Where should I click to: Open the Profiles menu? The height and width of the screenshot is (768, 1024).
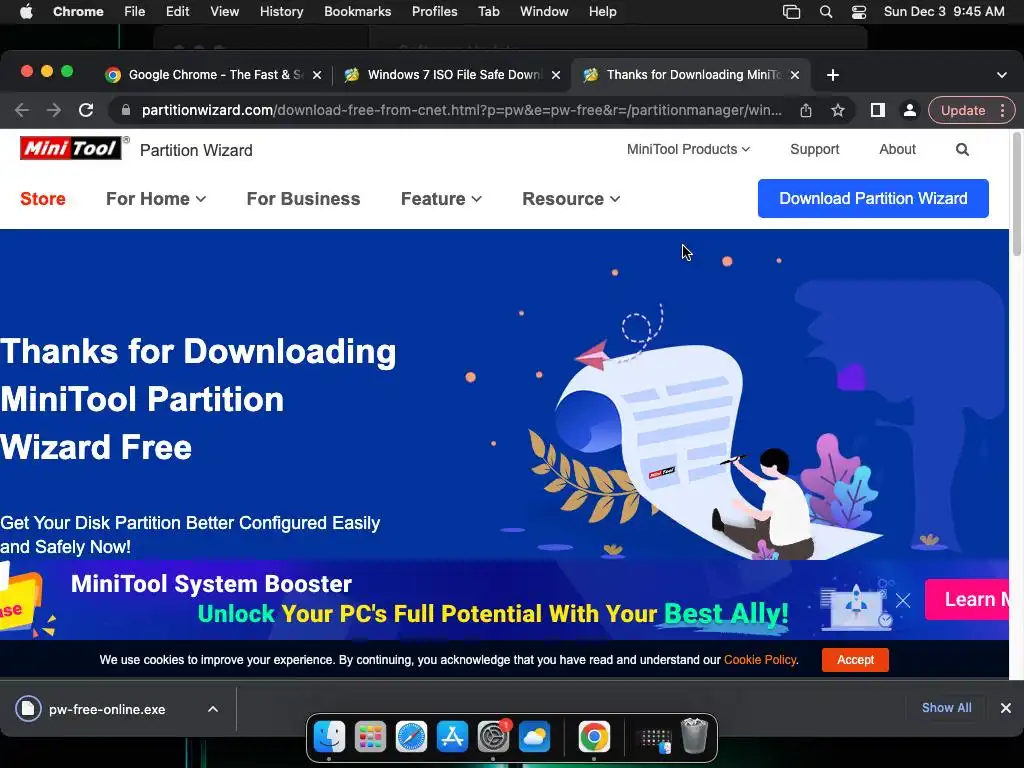(434, 12)
